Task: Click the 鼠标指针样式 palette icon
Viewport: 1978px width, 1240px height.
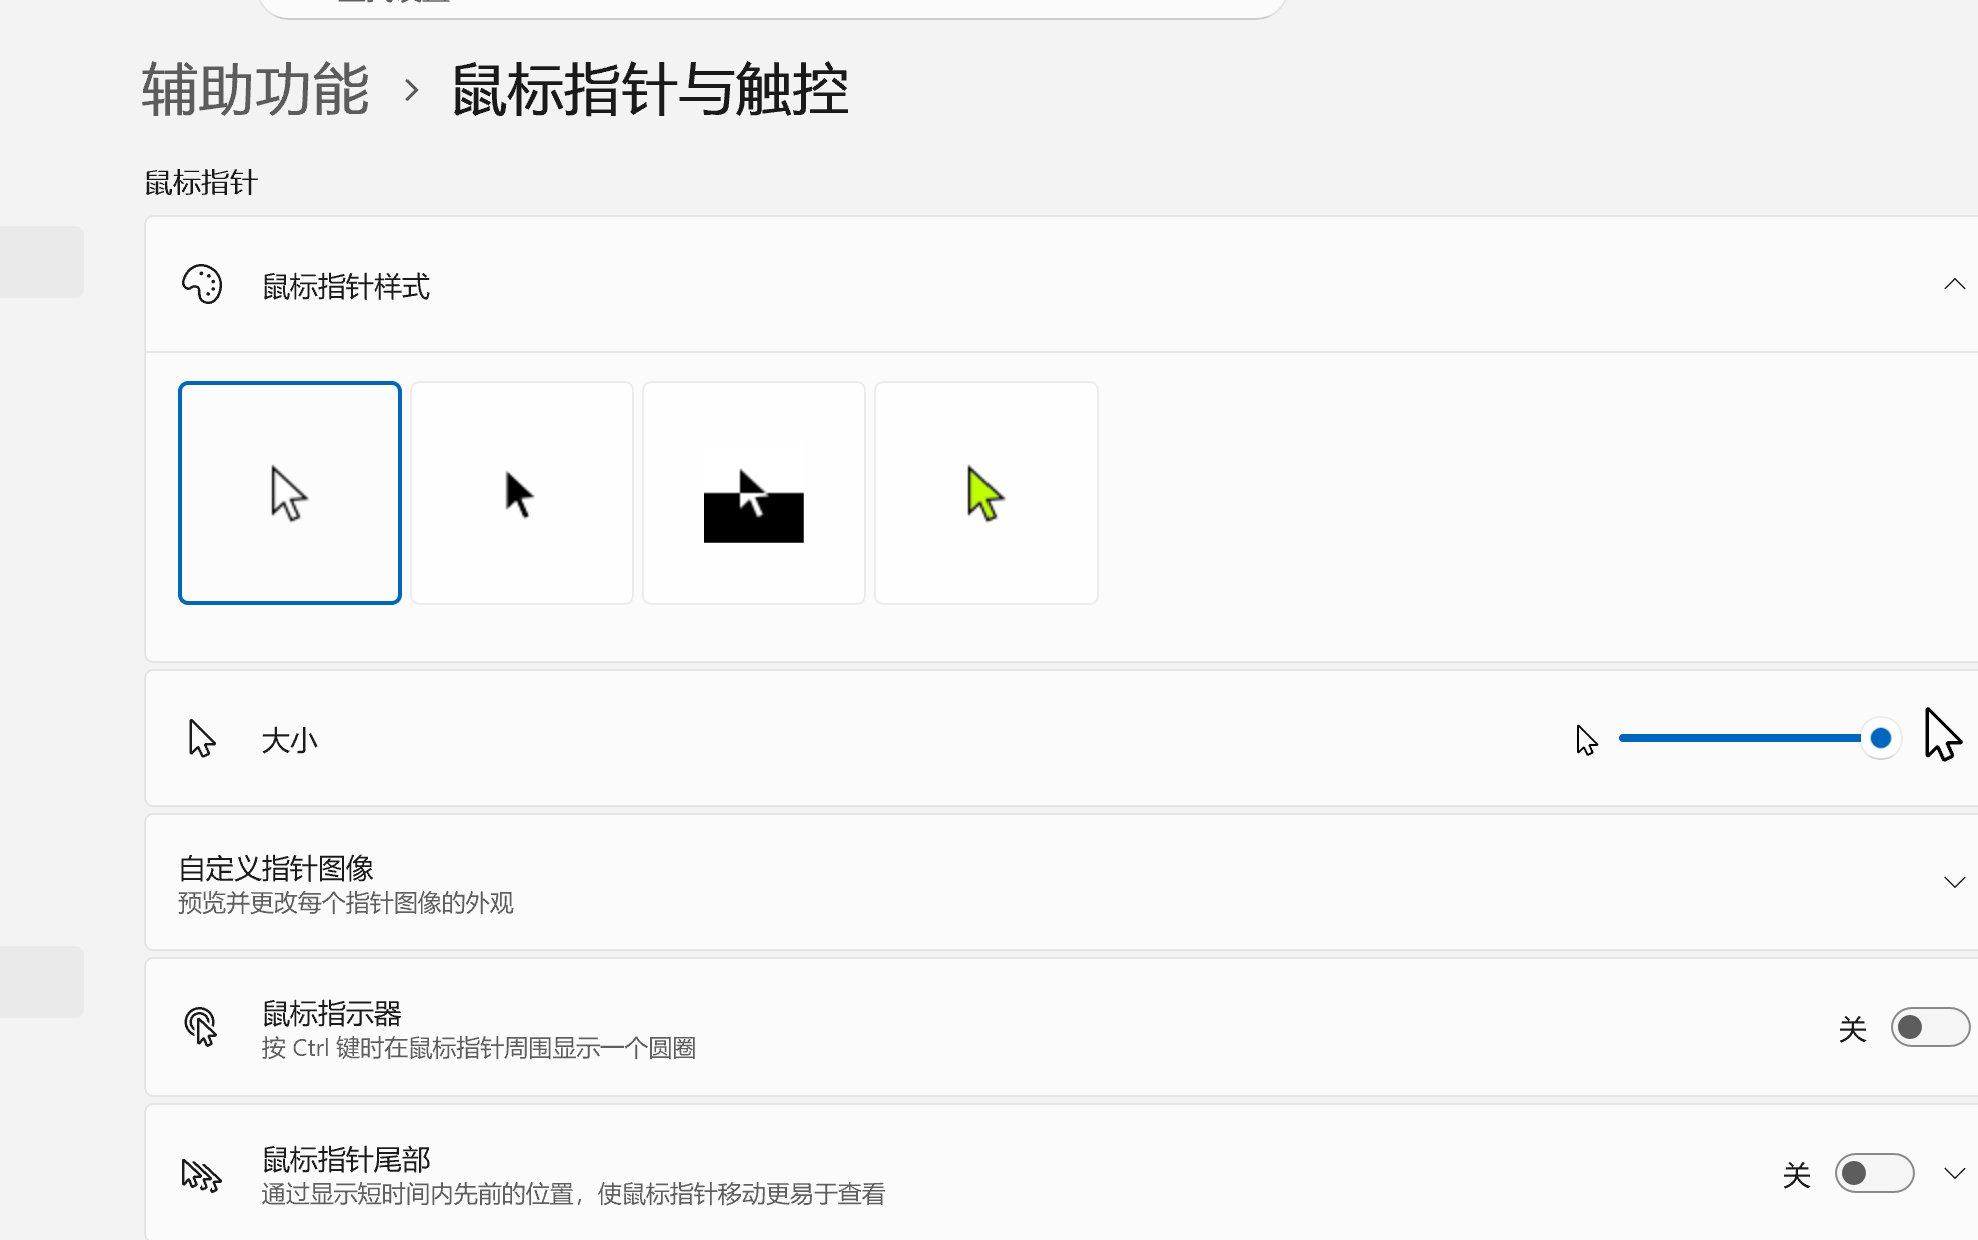Action: pyautogui.click(x=202, y=285)
